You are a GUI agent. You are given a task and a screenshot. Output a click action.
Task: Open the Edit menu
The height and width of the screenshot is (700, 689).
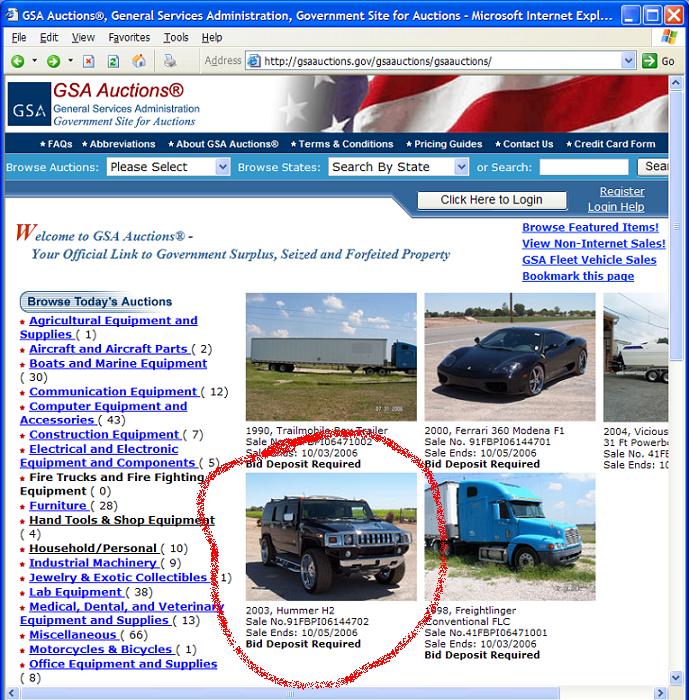[x=49, y=38]
